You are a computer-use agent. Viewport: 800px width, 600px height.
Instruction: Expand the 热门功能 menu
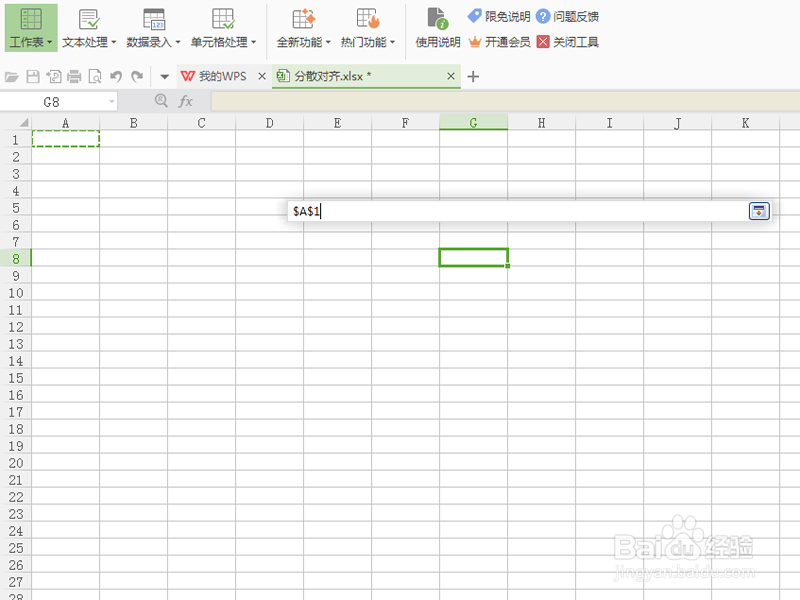click(x=368, y=28)
